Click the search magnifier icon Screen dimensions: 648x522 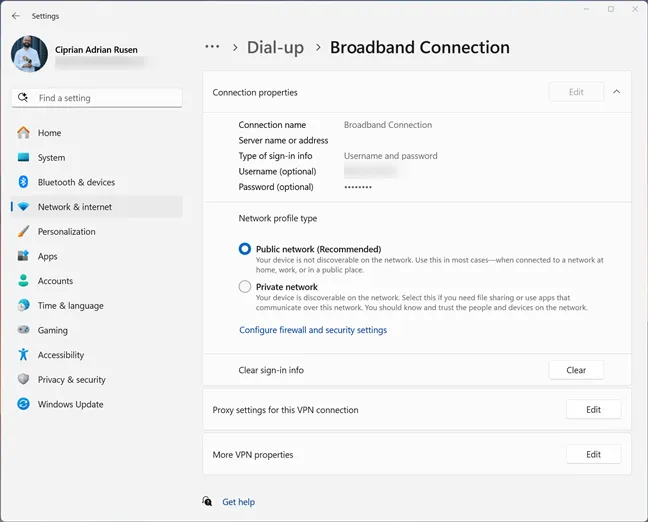(23, 98)
